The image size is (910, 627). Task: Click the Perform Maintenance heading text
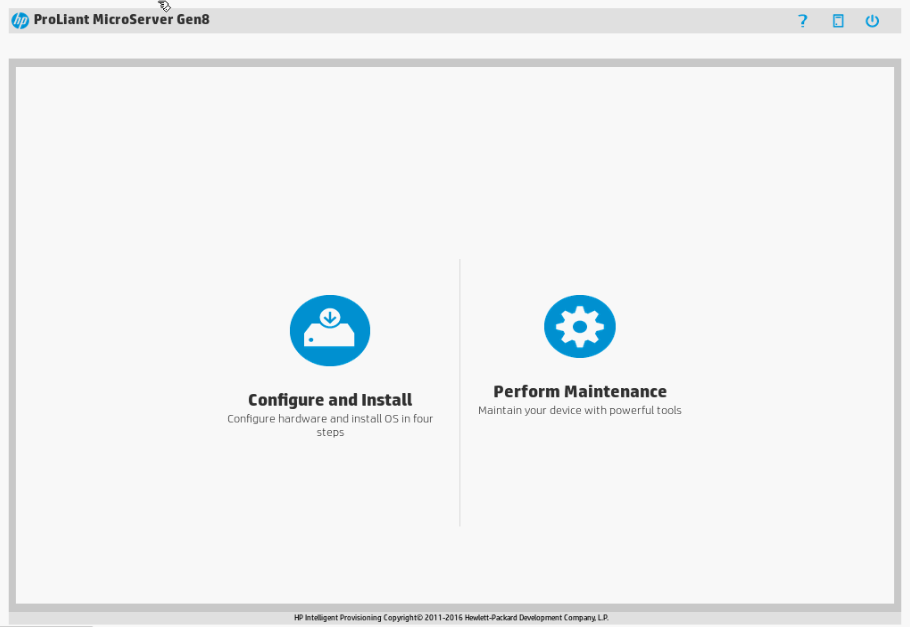[x=580, y=391]
